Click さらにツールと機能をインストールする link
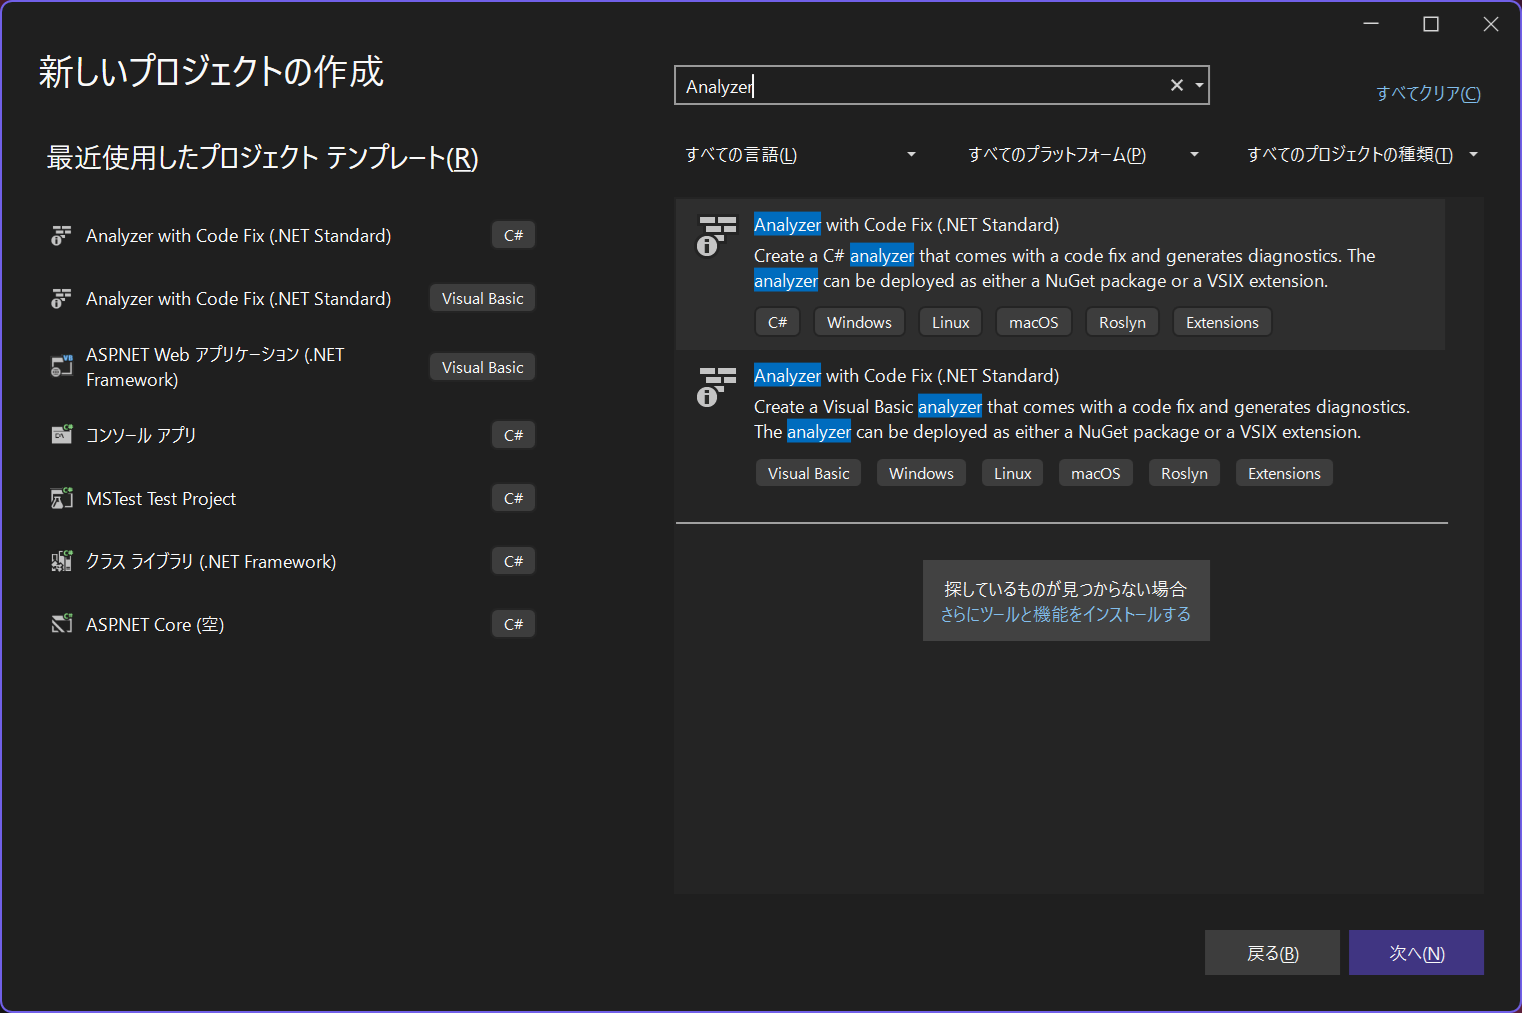This screenshot has width=1522, height=1013. [1066, 614]
